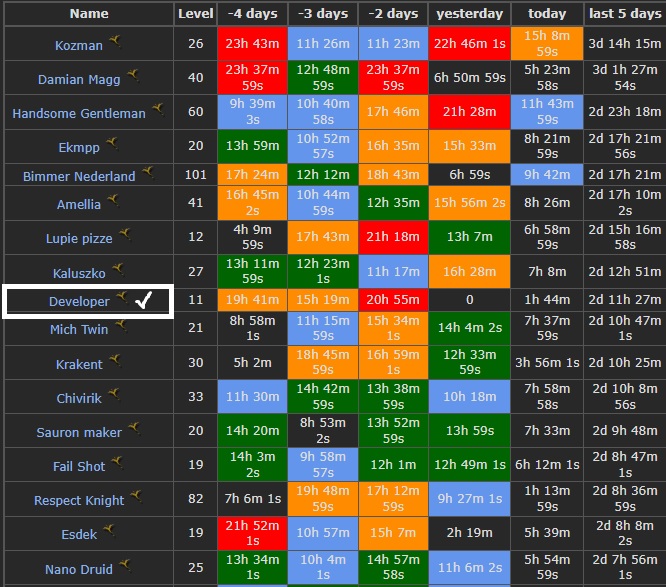The image size is (666, 587).
Task: Click the icon next to Handsome Gentleman
Action: click(158, 109)
